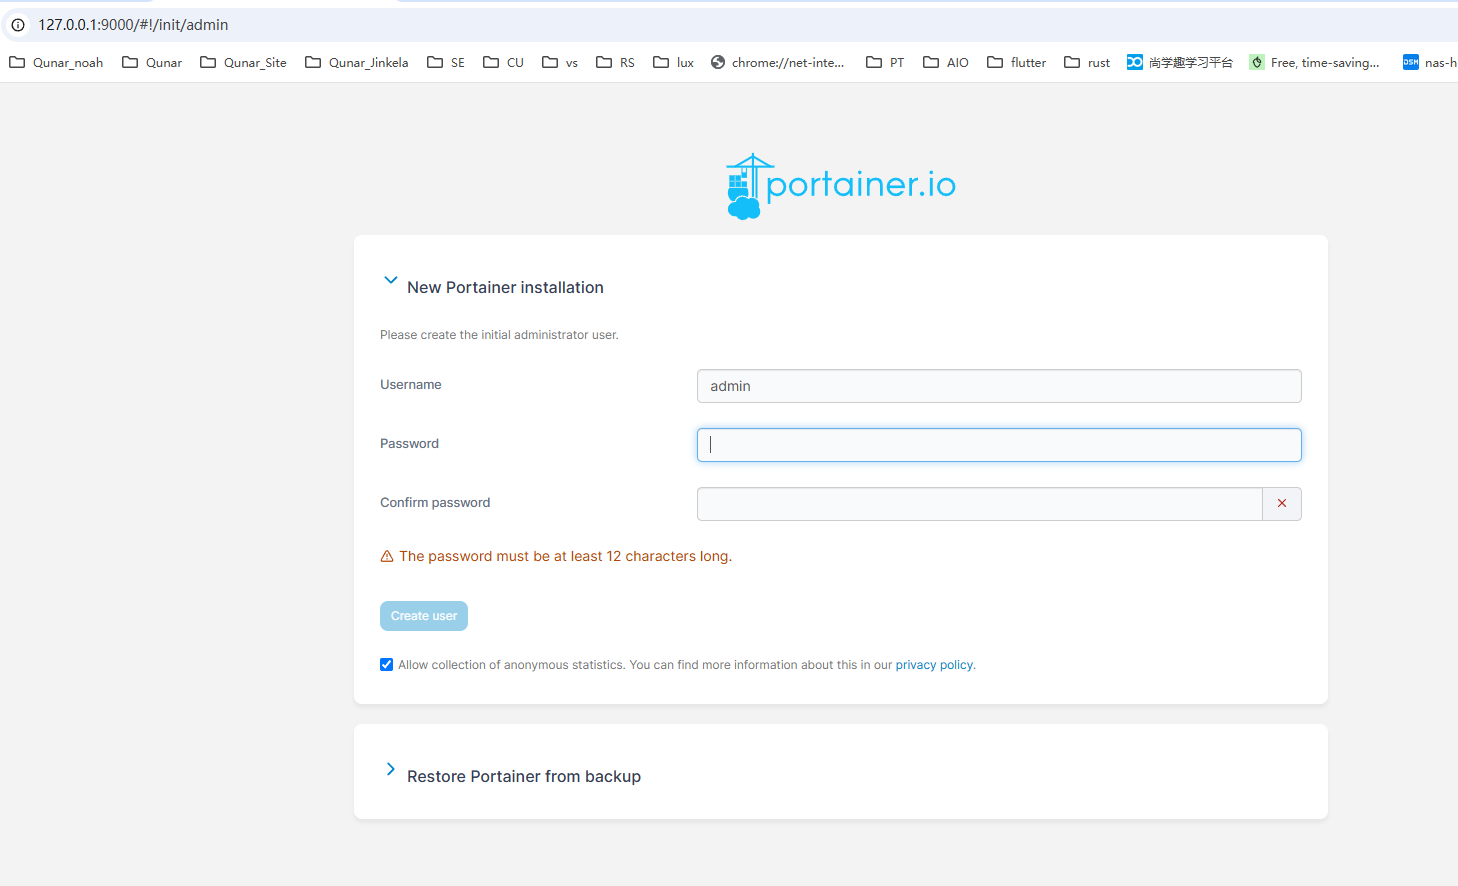Open the vs bookmark folder
Viewport: 1458px width, 886px height.
(560, 62)
